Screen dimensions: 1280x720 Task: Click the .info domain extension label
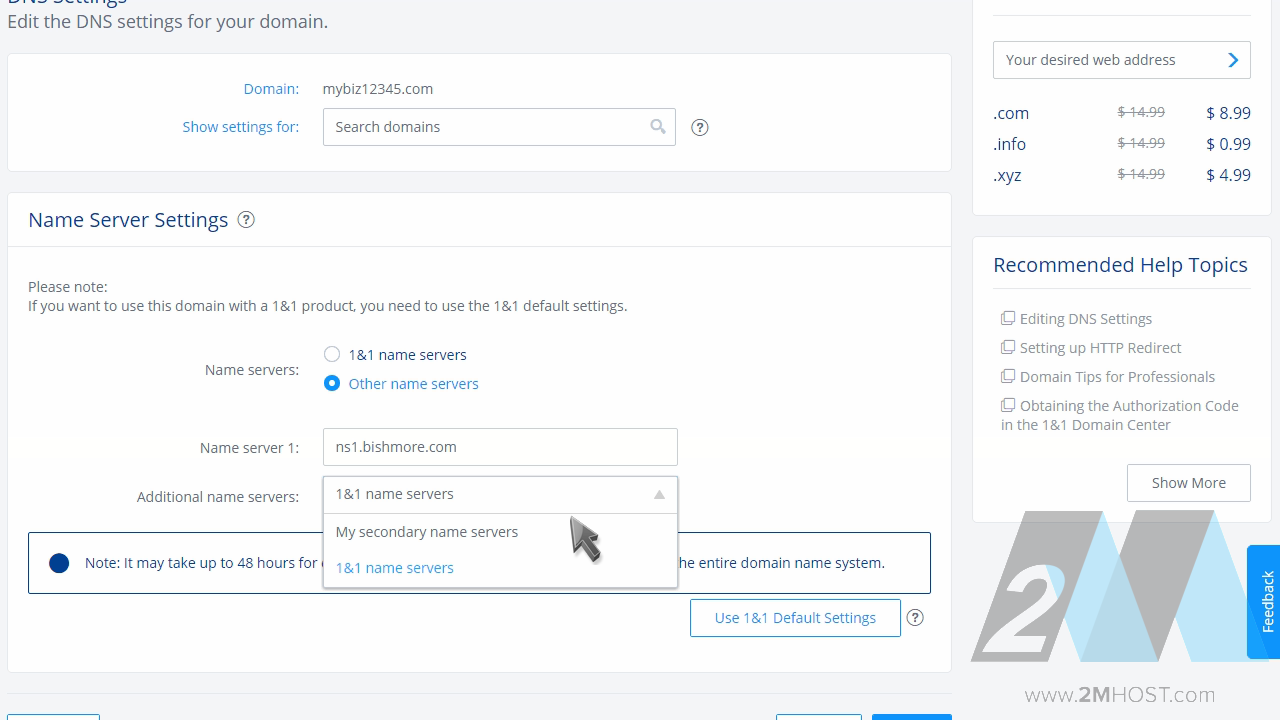(1009, 144)
